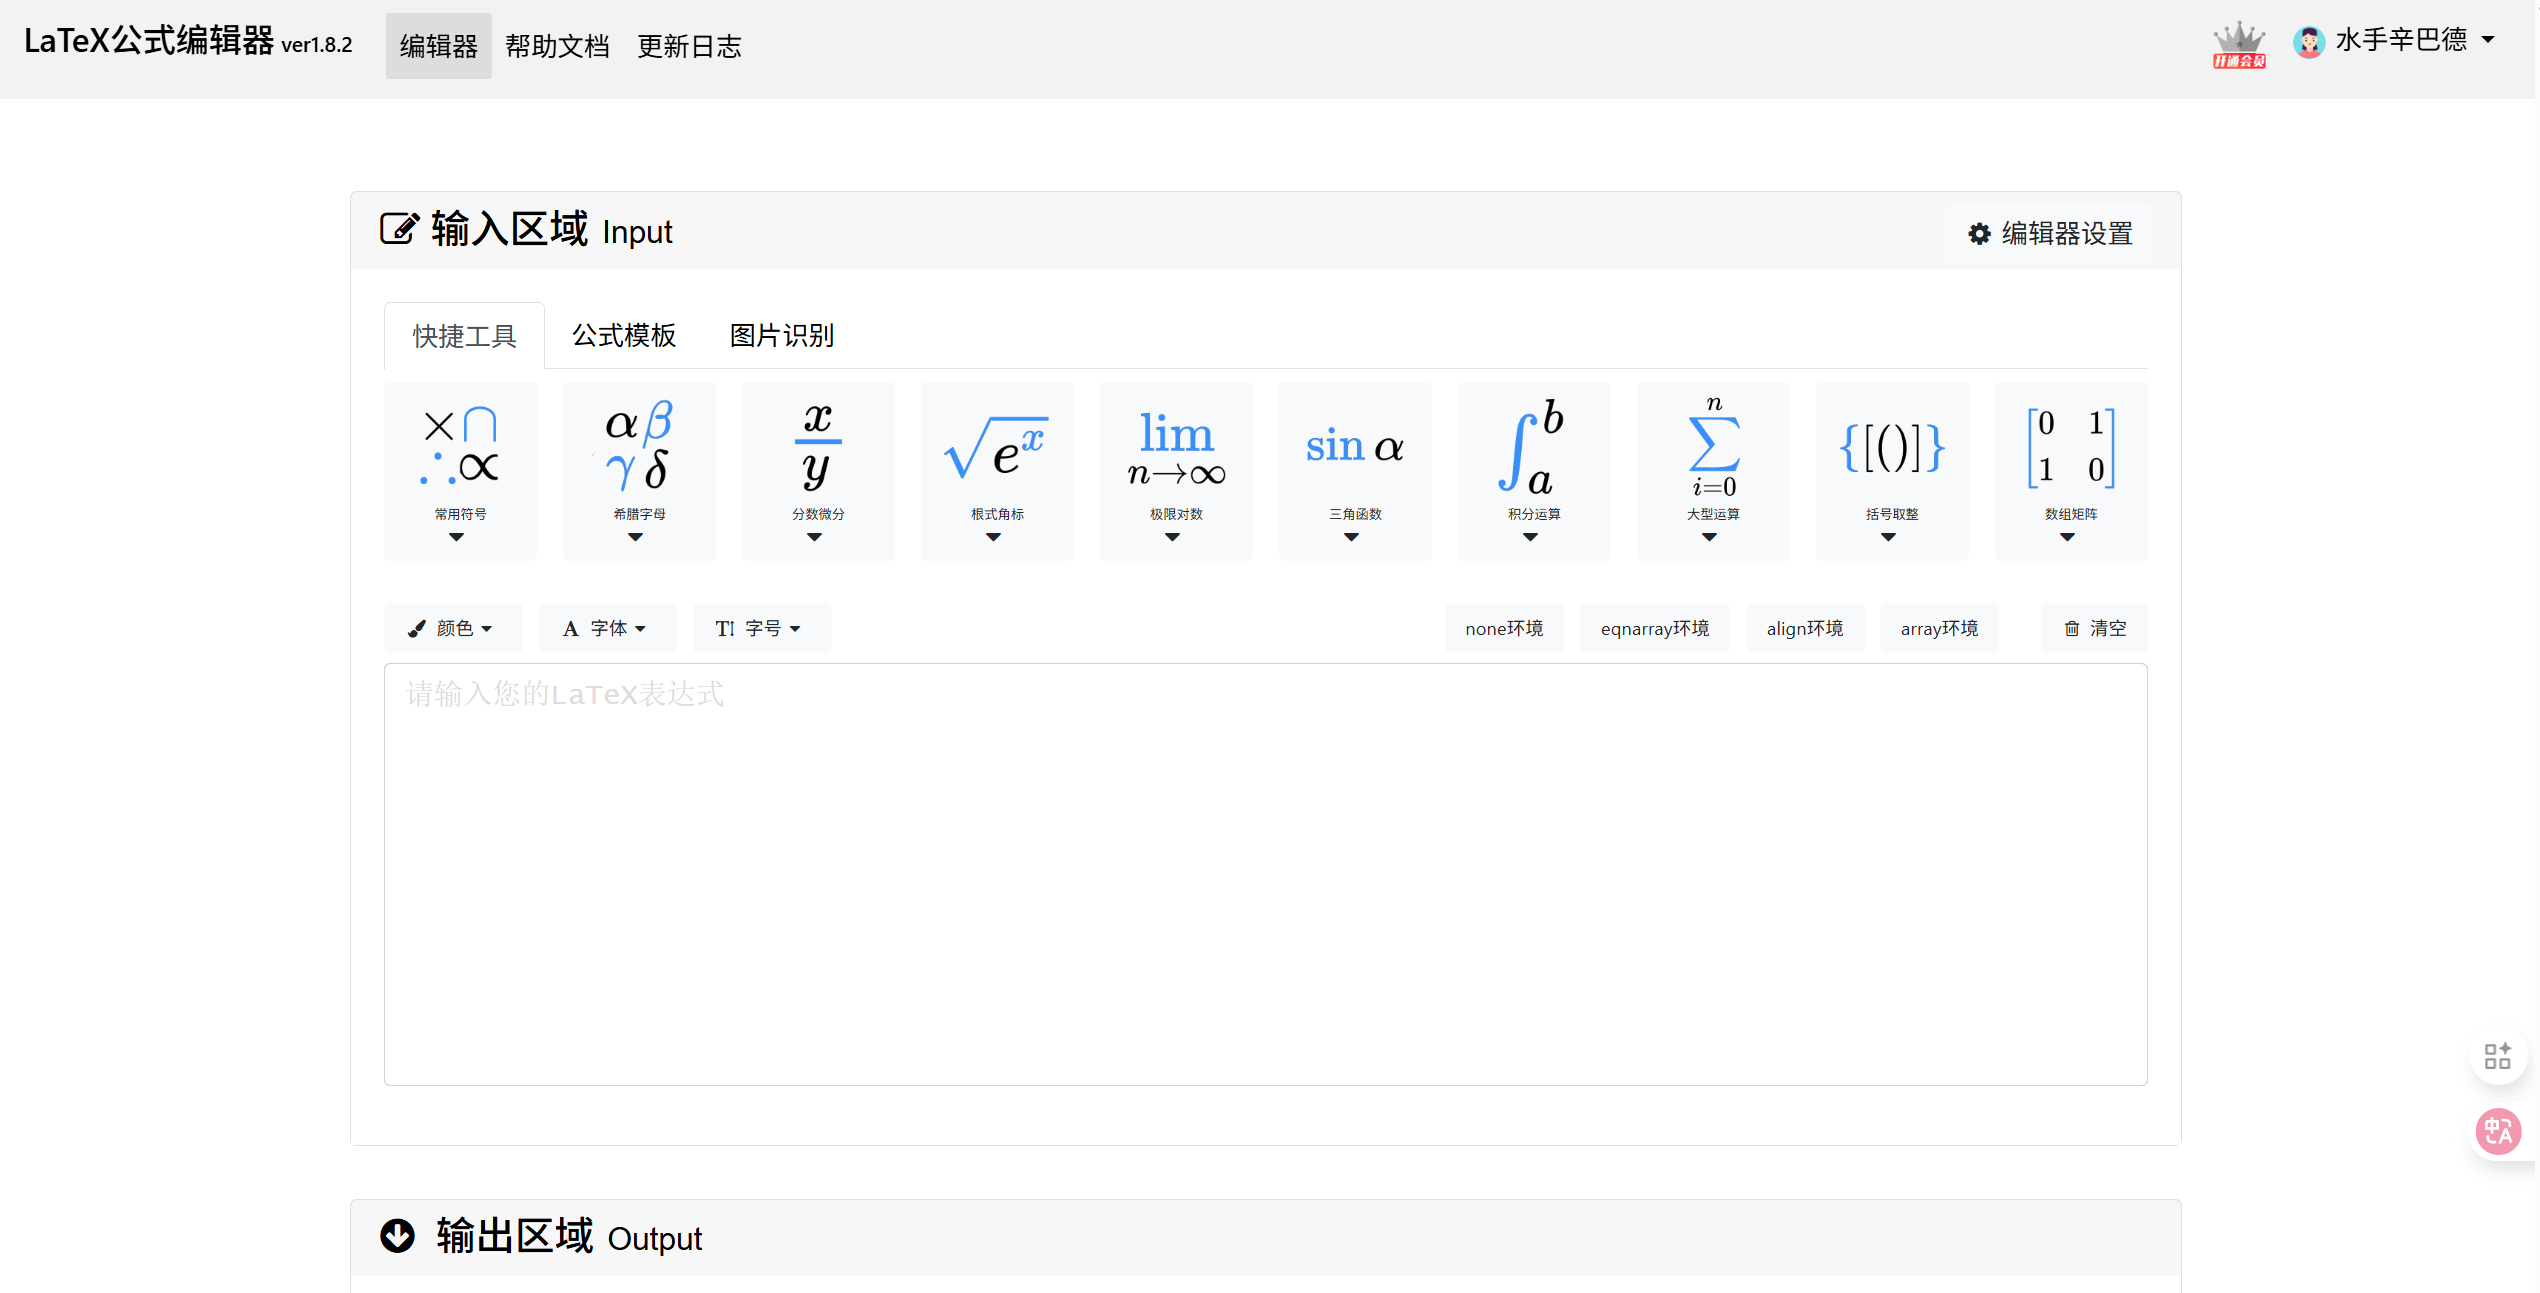Open the integral operations (积分运算) tool
The height and width of the screenshot is (1293, 2540).
click(x=1534, y=470)
